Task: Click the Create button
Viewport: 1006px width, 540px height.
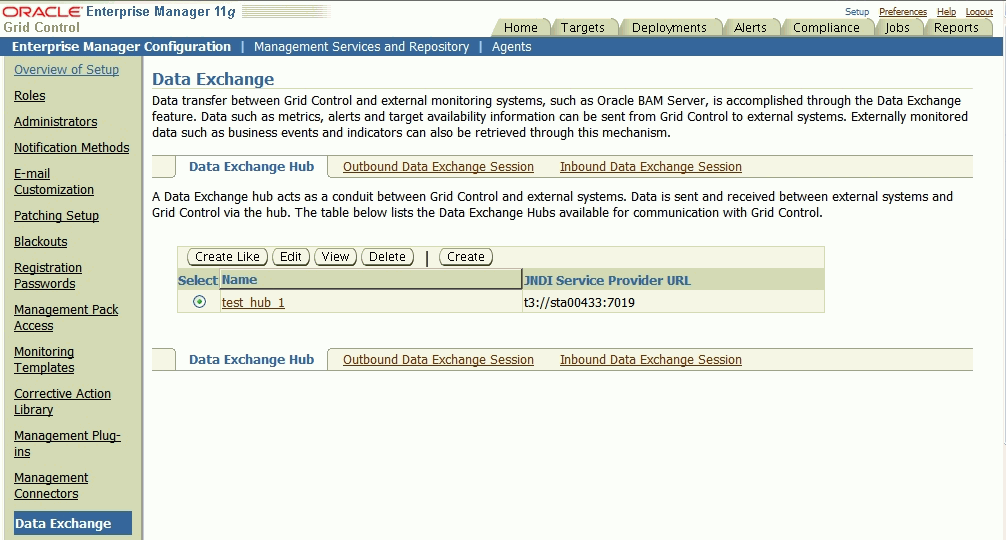Action: point(466,257)
